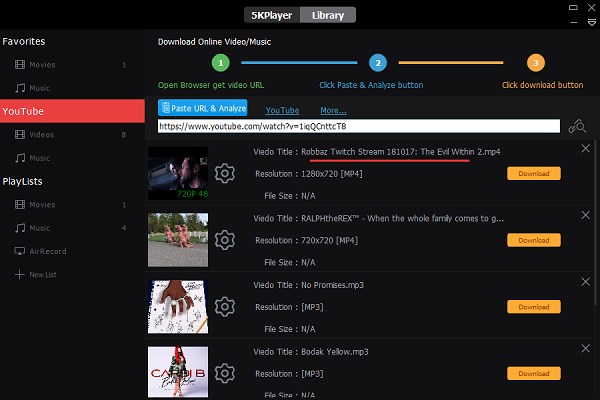Screen dimensions: 600x400
Task: Switch to the 5KPlayer tab
Action: pos(272,15)
